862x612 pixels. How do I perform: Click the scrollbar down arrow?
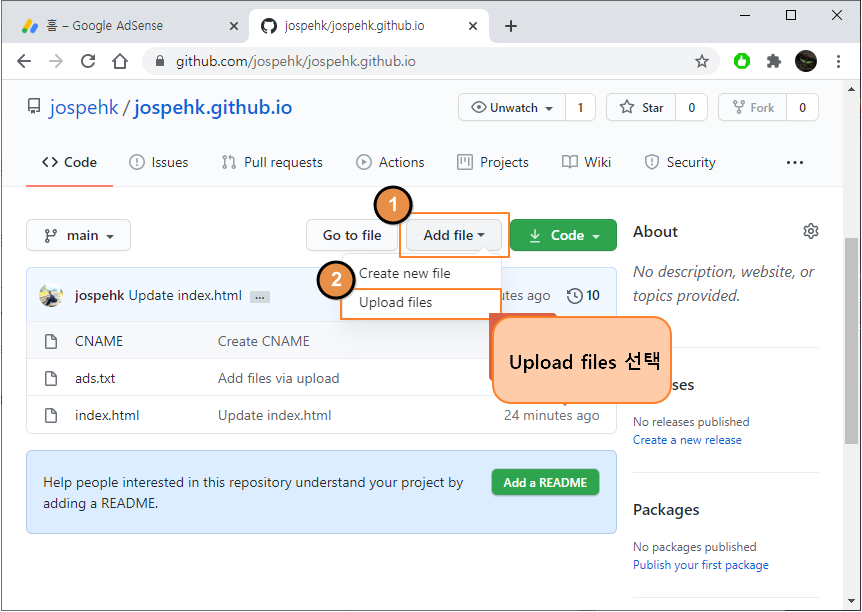point(851,602)
